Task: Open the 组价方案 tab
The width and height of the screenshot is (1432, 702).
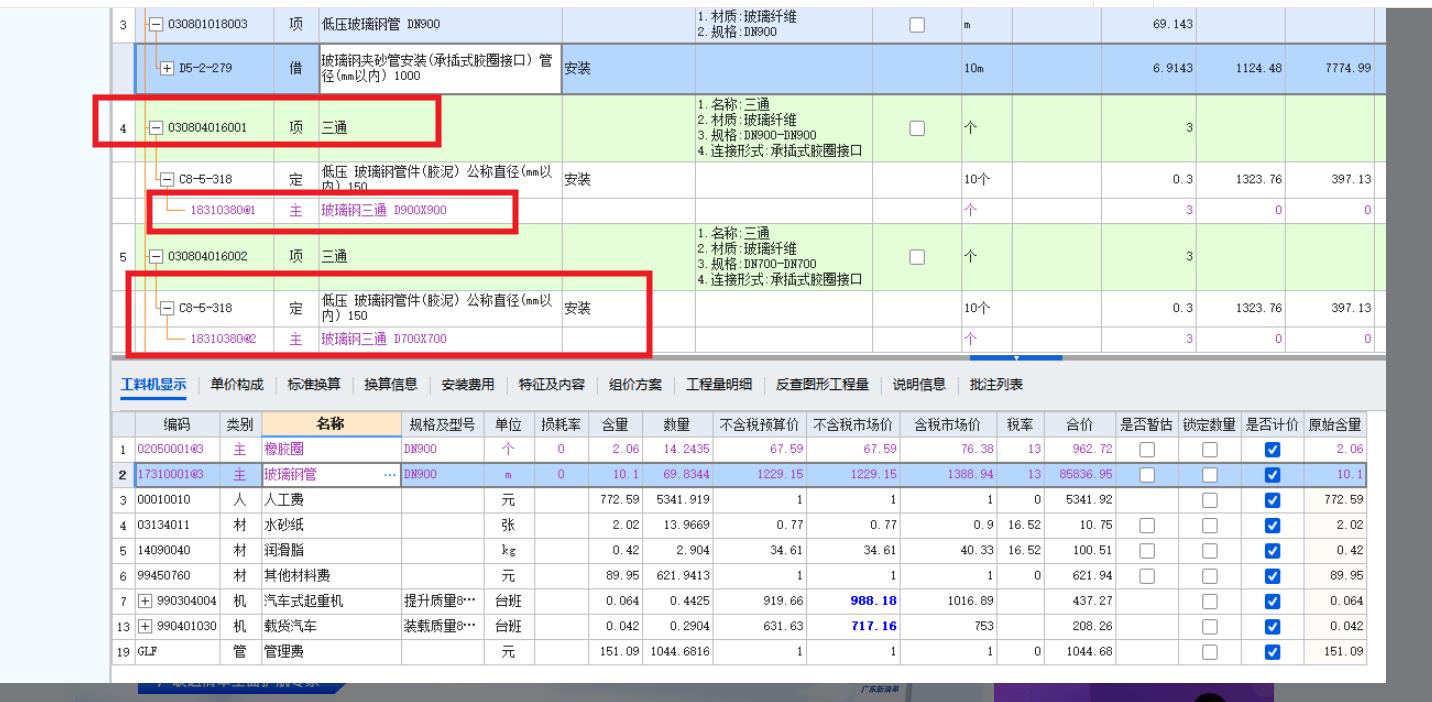Action: 633,385
